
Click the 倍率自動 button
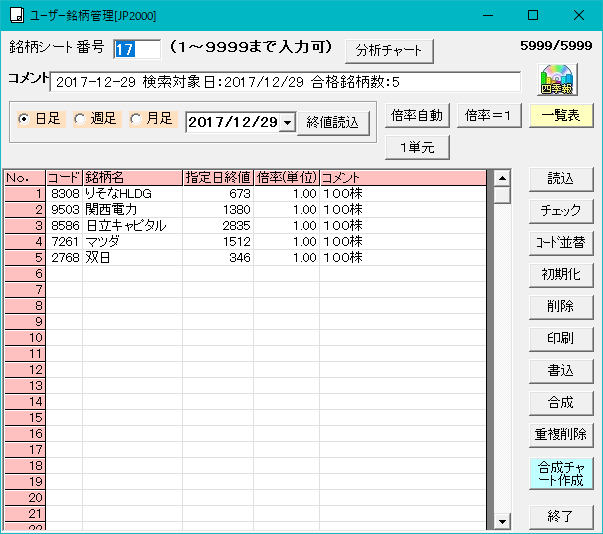pyautogui.click(x=417, y=115)
